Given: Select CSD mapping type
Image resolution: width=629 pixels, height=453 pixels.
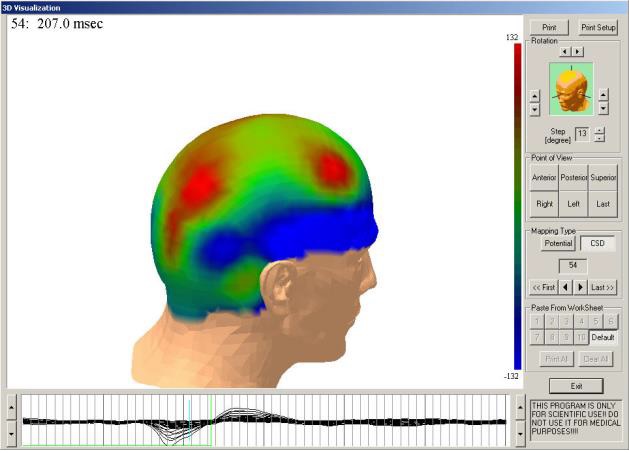Looking at the screenshot, I should coord(598,243).
